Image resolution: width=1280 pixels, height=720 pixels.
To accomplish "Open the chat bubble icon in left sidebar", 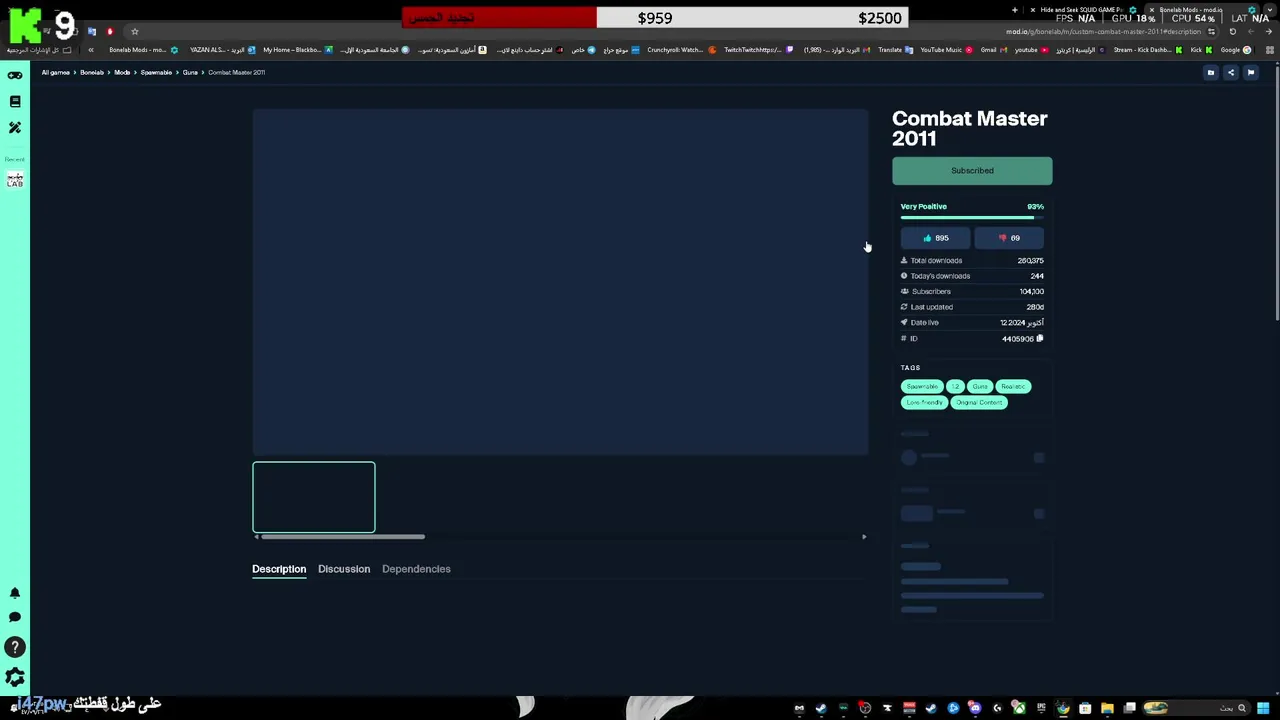I will [x=15, y=618].
